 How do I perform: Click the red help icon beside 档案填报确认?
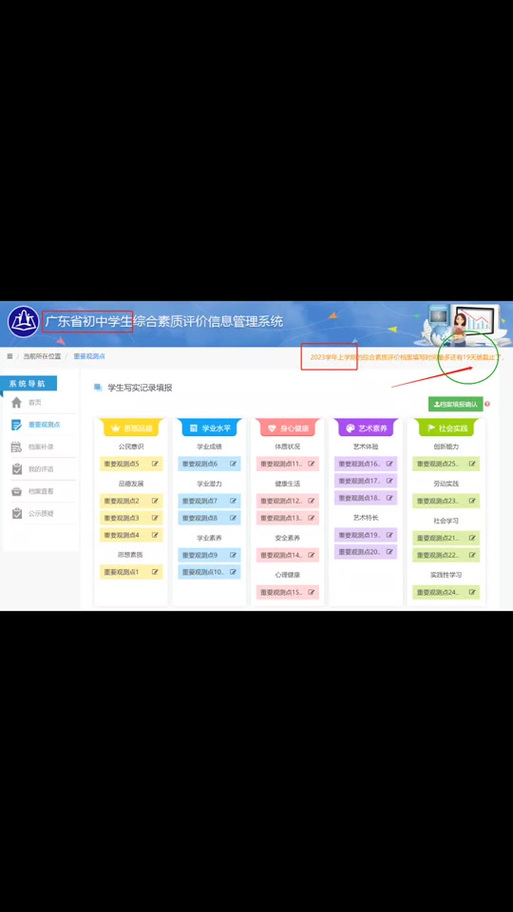pos(487,404)
